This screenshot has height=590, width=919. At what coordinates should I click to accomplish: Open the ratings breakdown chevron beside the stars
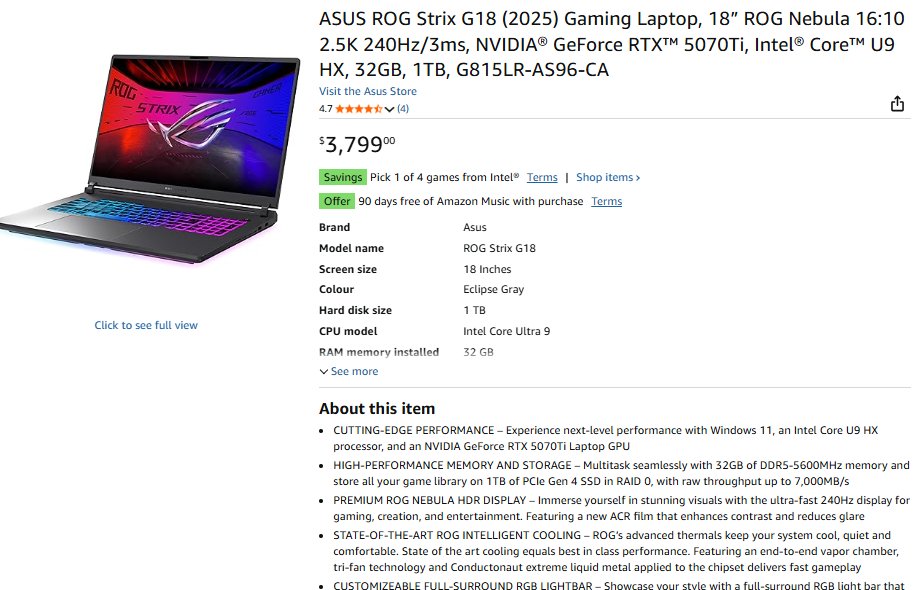(x=390, y=109)
